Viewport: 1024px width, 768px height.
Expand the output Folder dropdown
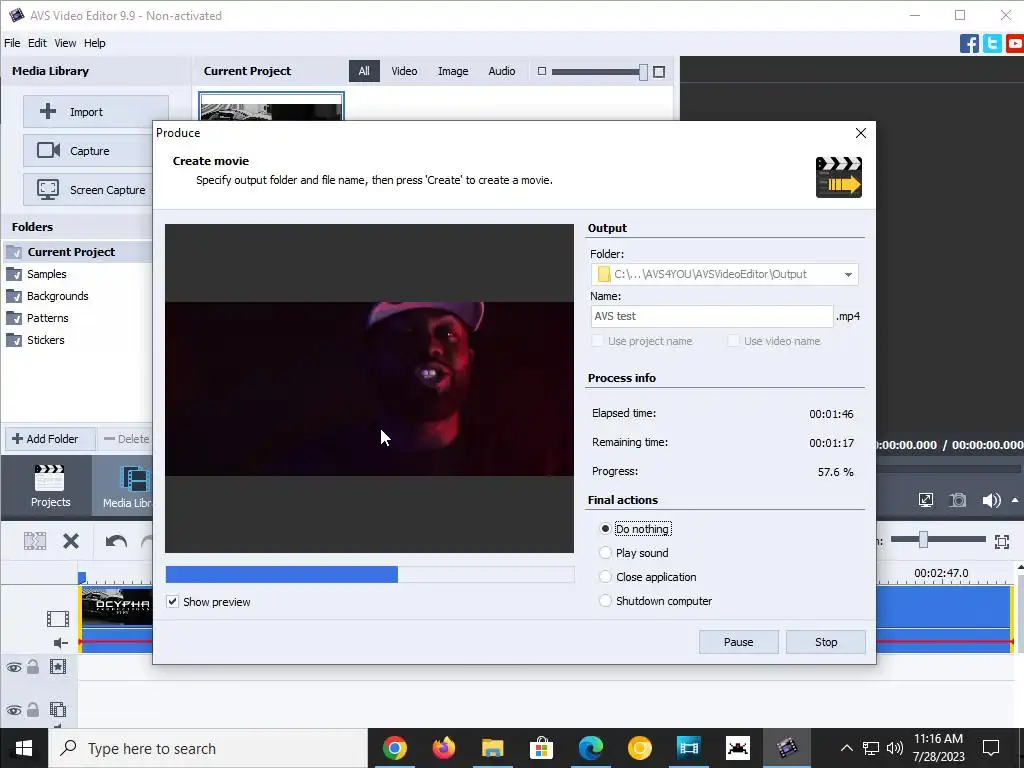click(848, 274)
